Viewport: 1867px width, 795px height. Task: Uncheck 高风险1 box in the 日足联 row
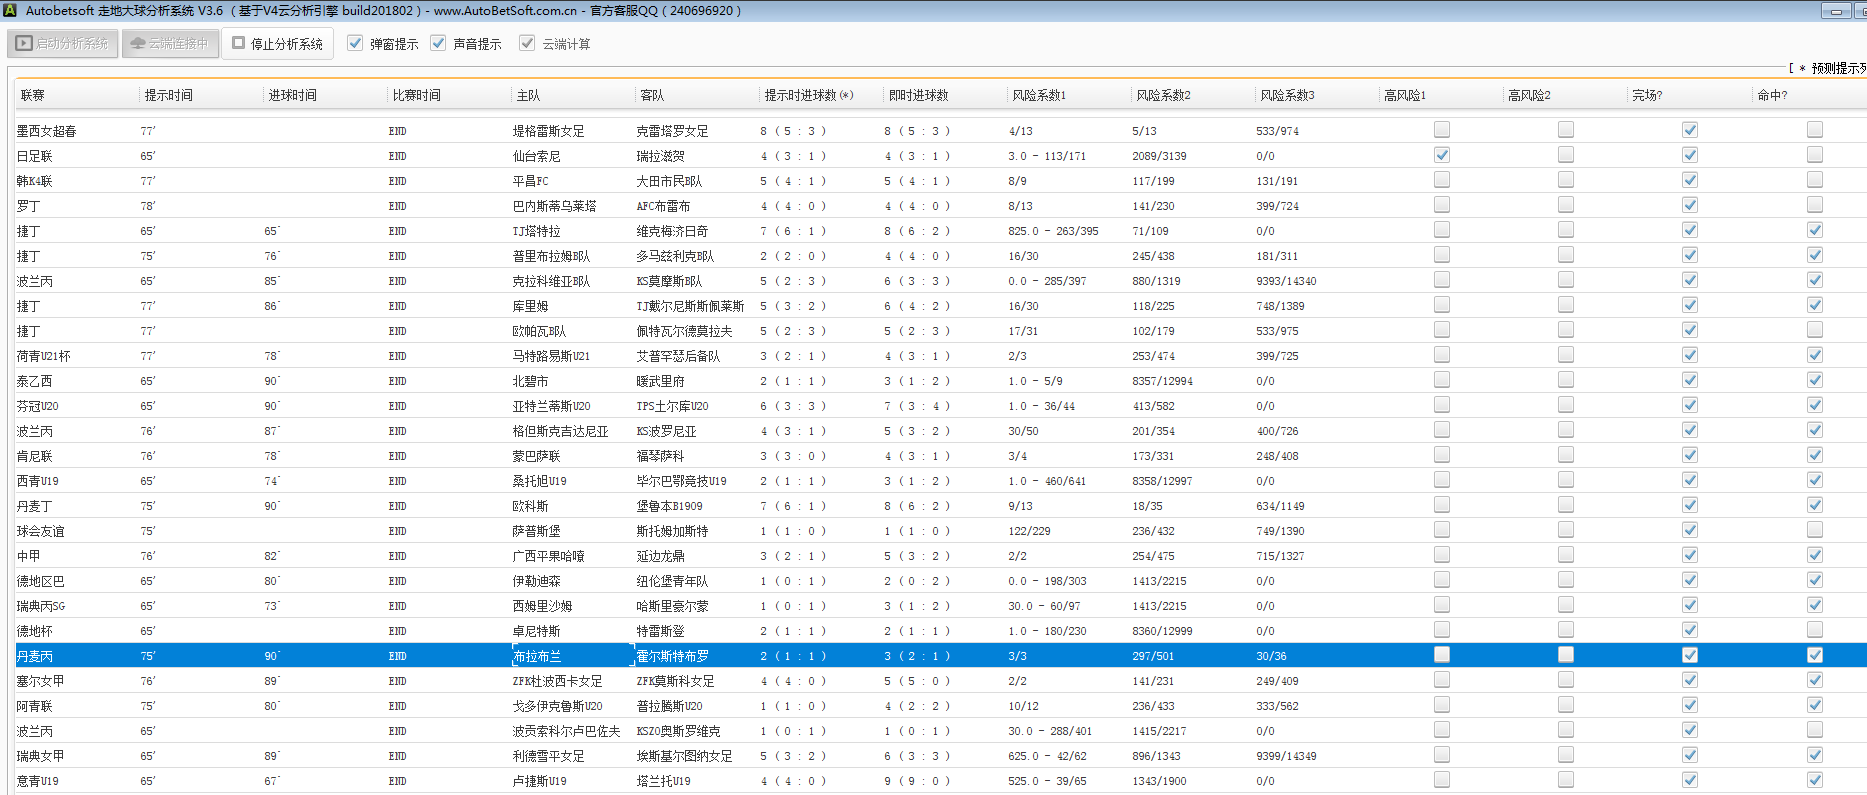coord(1441,155)
